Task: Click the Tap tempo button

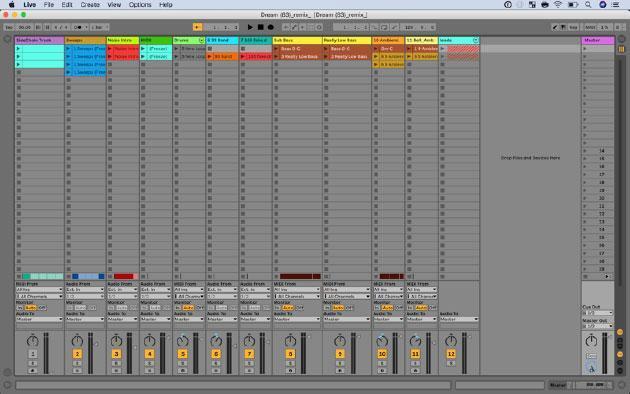Action: click(9, 27)
